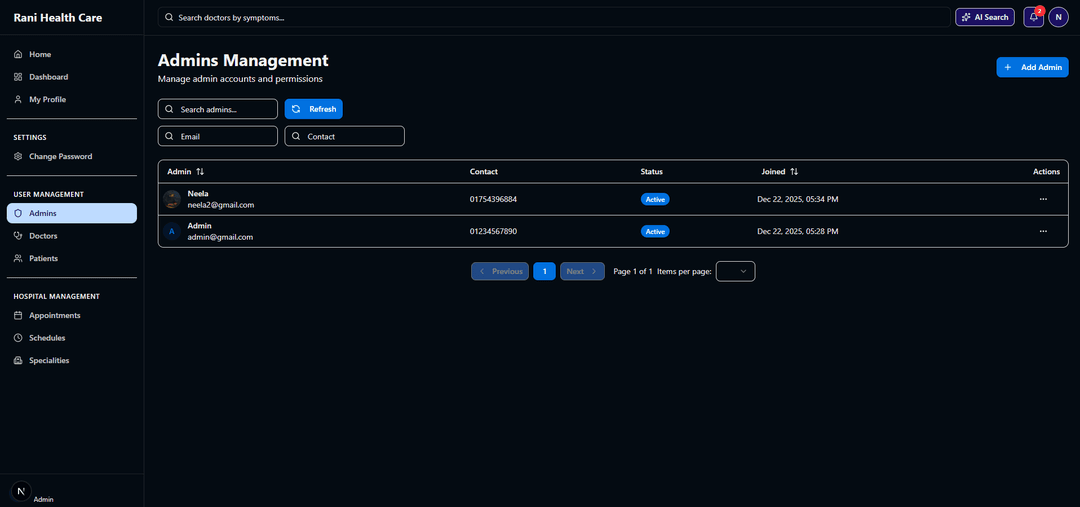This screenshot has width=1080, height=507.
Task: Click the sort icon next to Admin column
Action: click(200, 172)
